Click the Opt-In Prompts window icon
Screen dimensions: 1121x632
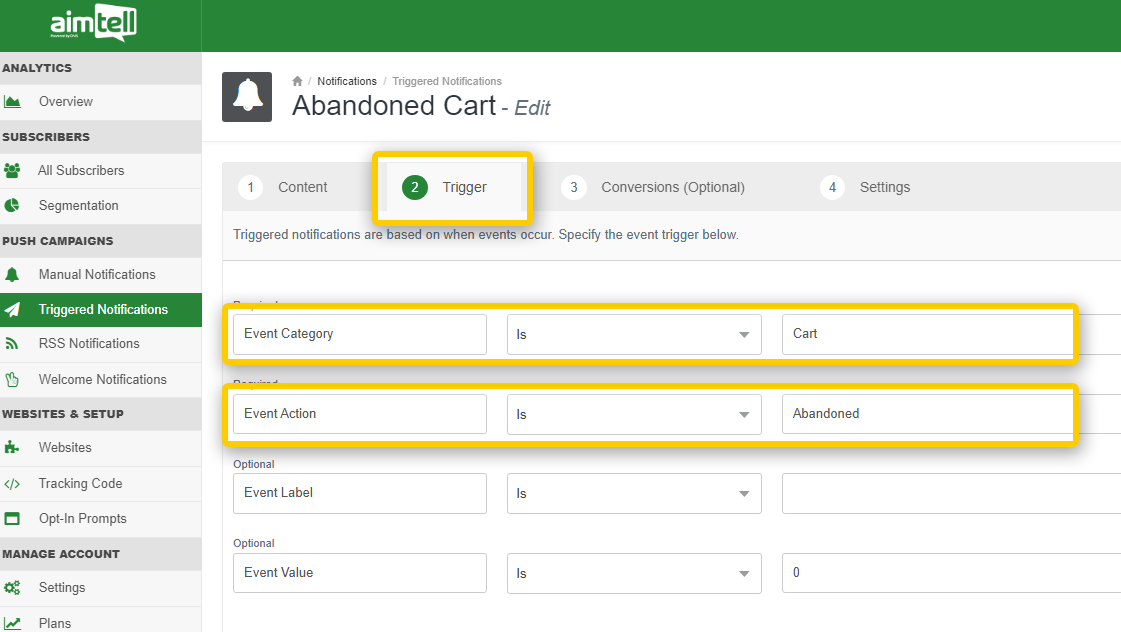pos(12,518)
